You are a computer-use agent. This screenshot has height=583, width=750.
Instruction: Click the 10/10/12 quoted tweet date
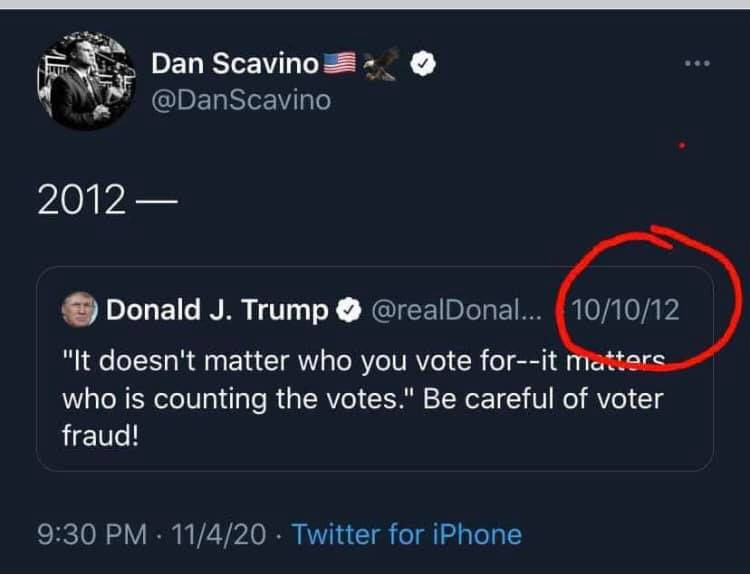point(627,311)
